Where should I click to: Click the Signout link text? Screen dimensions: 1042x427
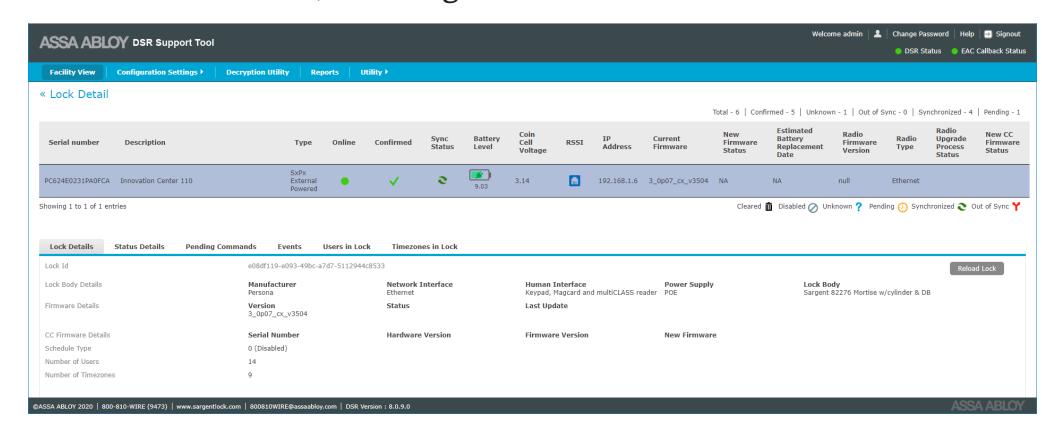(x=1008, y=34)
